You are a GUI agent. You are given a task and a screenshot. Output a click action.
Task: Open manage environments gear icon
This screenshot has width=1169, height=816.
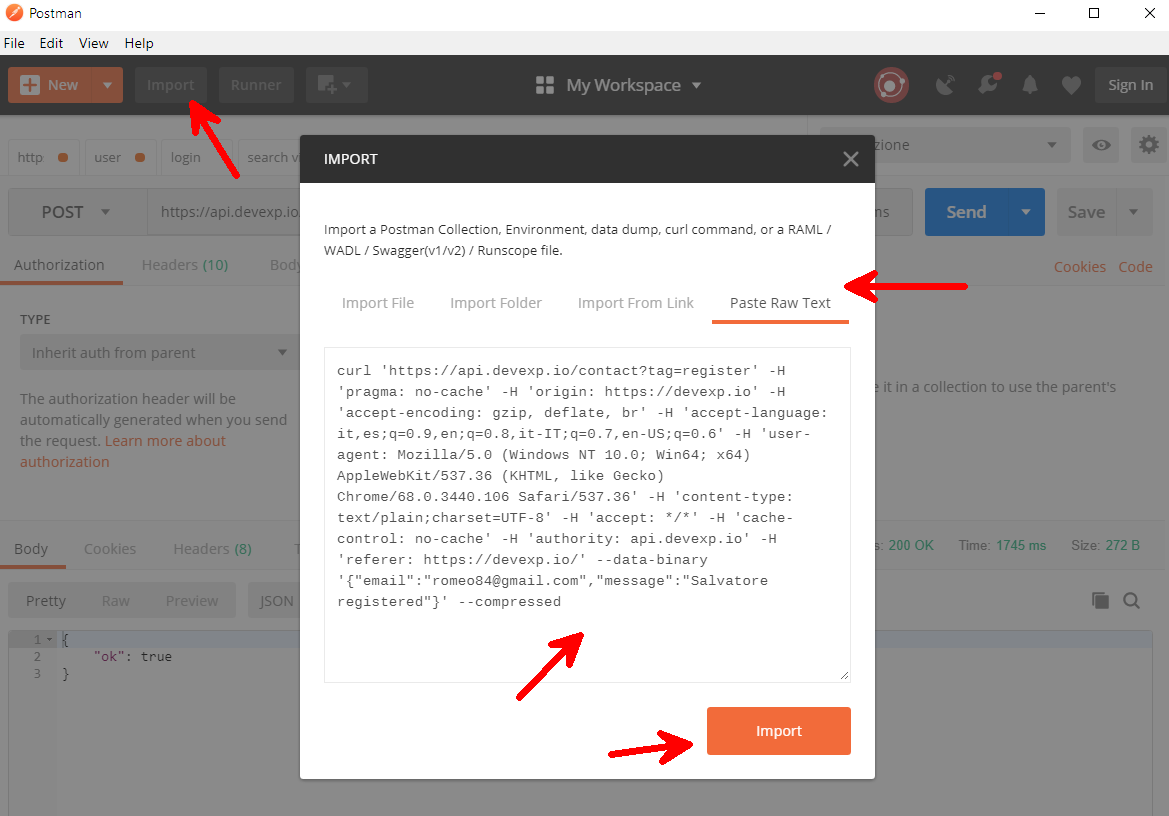coord(1149,145)
